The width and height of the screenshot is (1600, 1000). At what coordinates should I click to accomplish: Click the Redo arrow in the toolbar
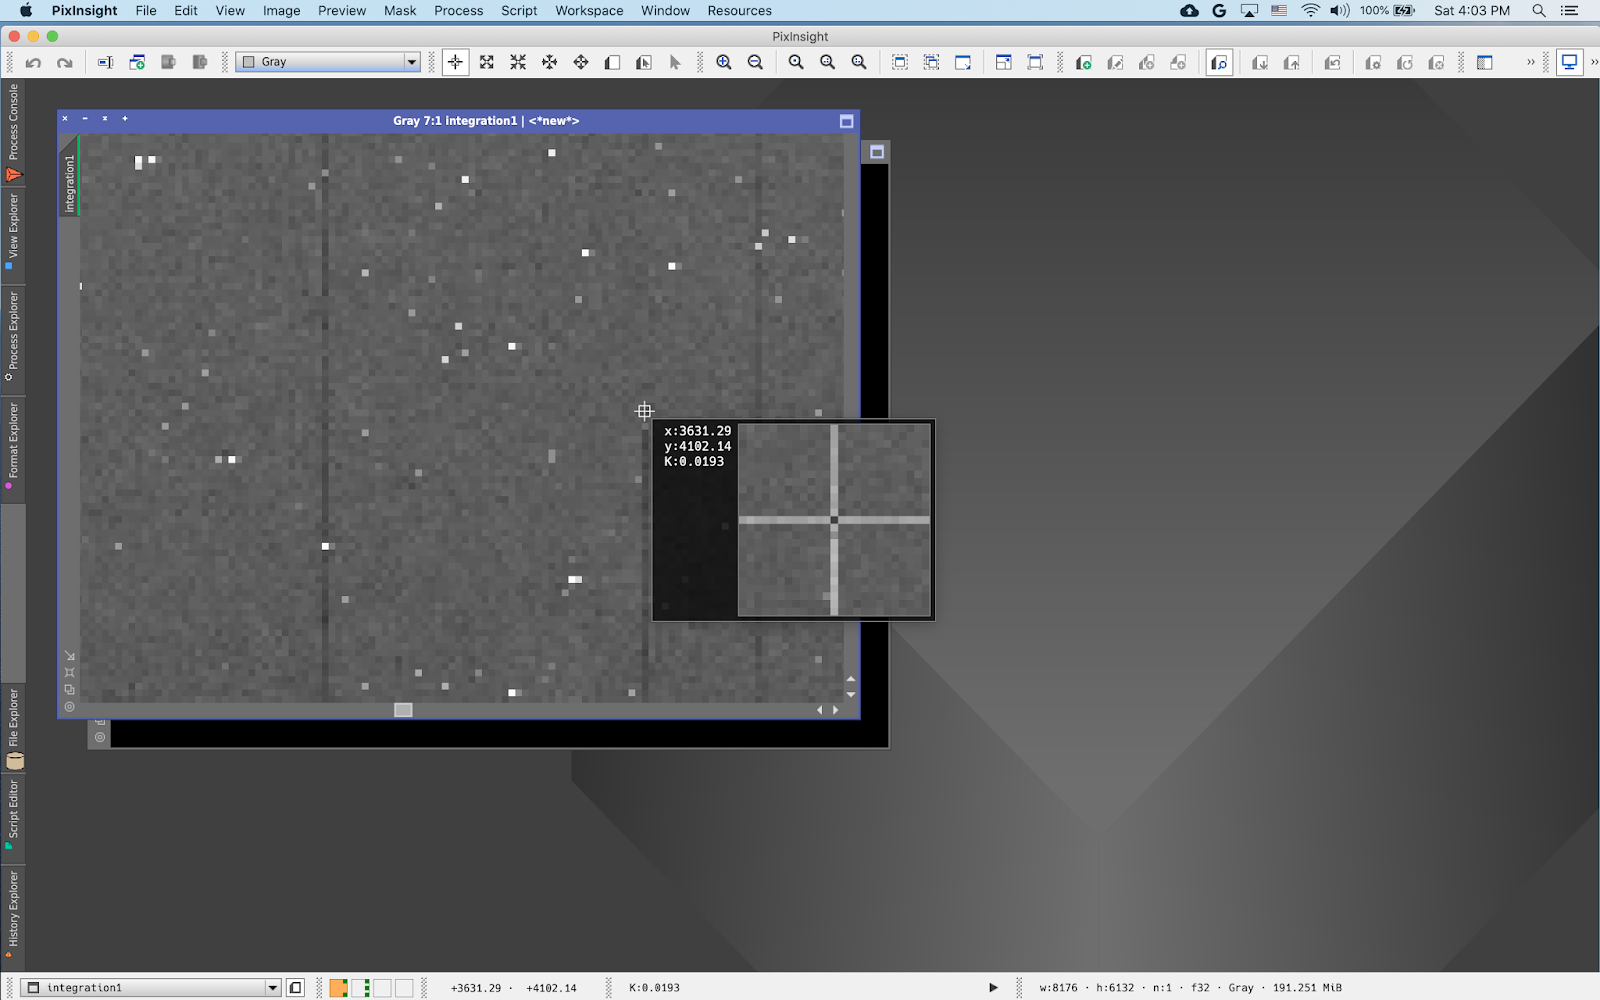tap(65, 62)
